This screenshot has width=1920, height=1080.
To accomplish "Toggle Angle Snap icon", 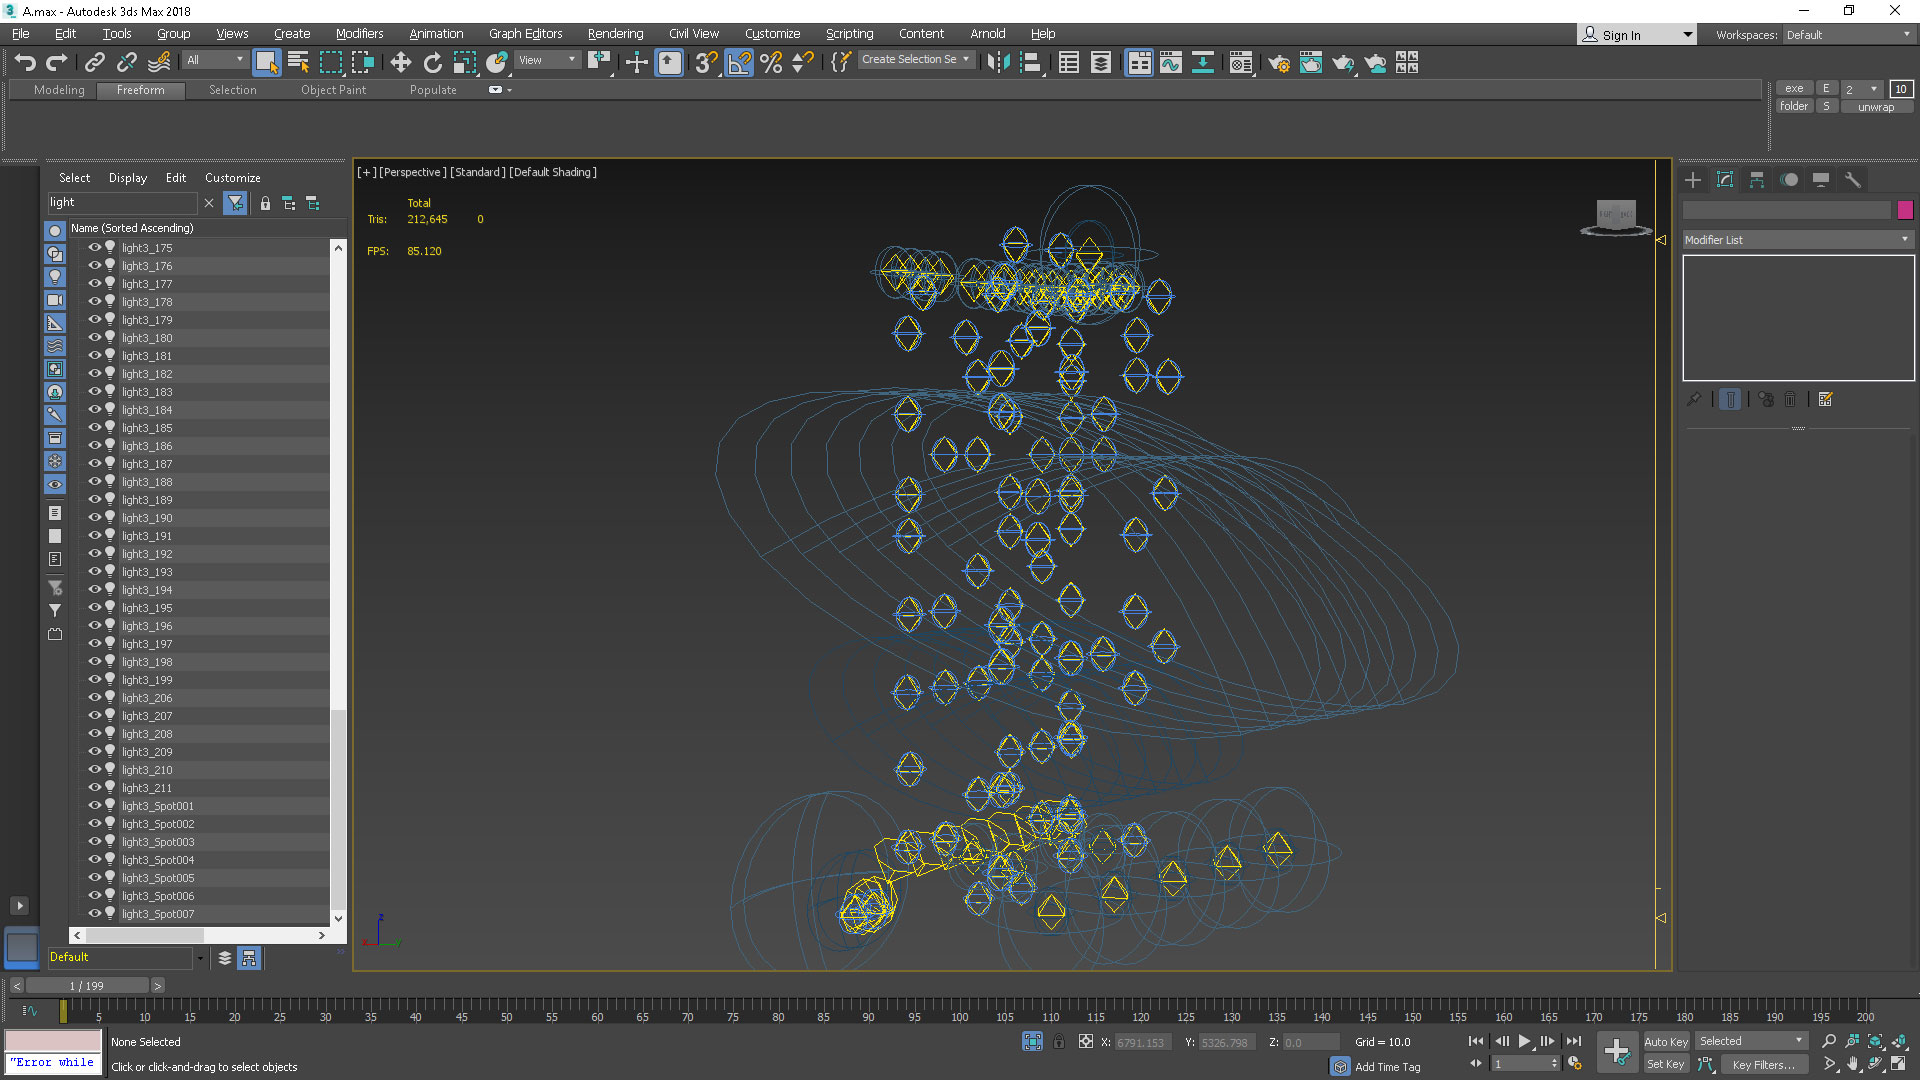I will tap(739, 63).
